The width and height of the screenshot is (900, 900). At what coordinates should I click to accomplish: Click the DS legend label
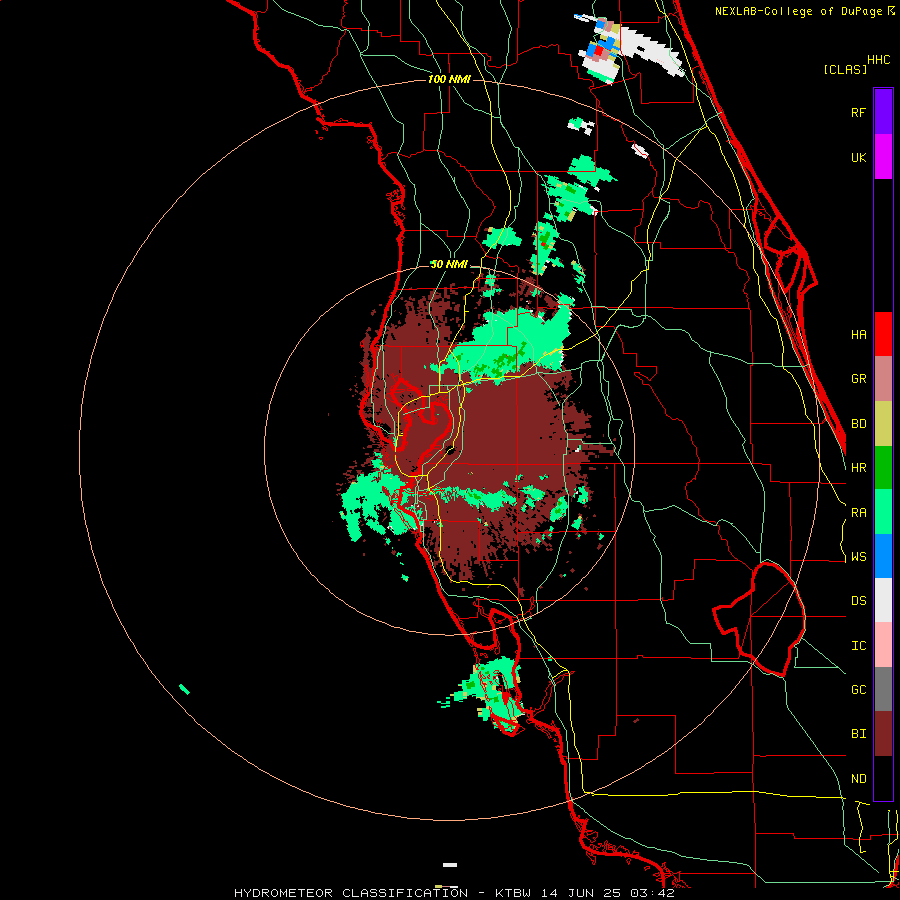point(859,601)
